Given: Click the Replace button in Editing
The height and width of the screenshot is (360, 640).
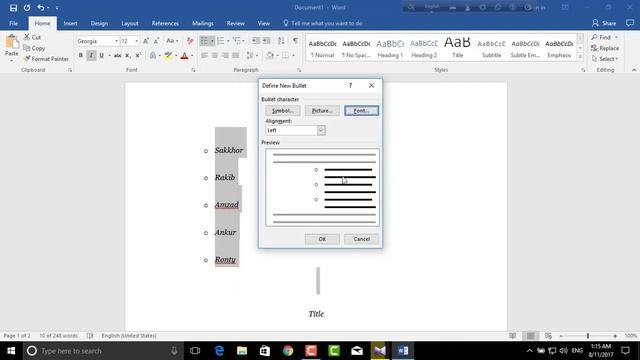Looking at the screenshot, I should pos(605,48).
